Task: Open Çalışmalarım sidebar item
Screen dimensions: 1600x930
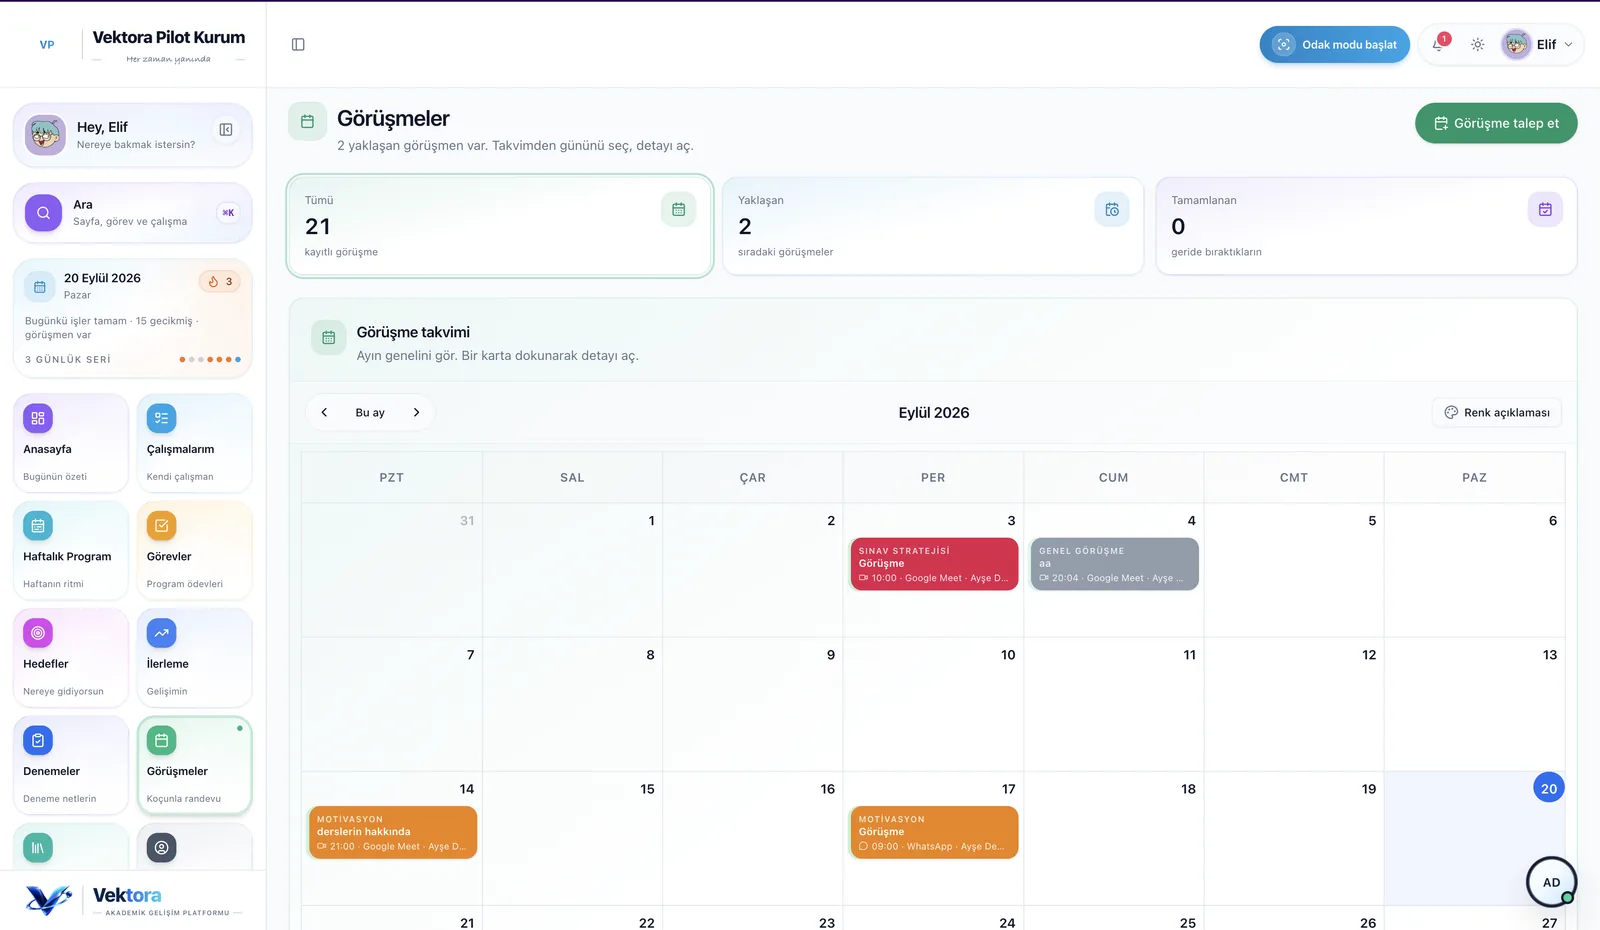Action: (194, 443)
